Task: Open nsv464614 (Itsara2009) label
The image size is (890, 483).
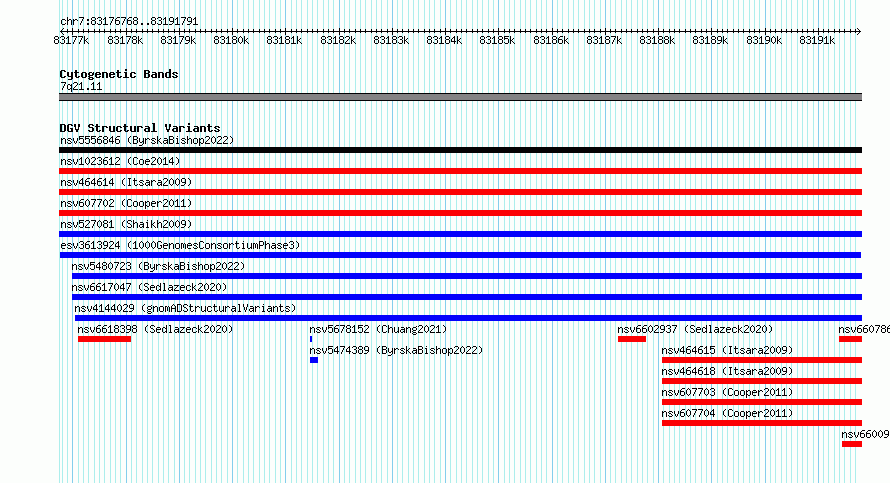Action: [126, 182]
